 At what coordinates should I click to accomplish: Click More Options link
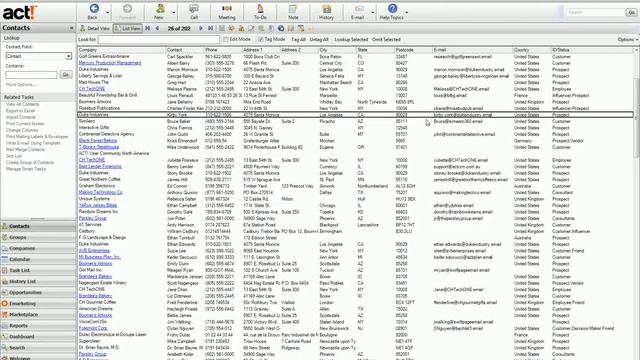click(21, 84)
